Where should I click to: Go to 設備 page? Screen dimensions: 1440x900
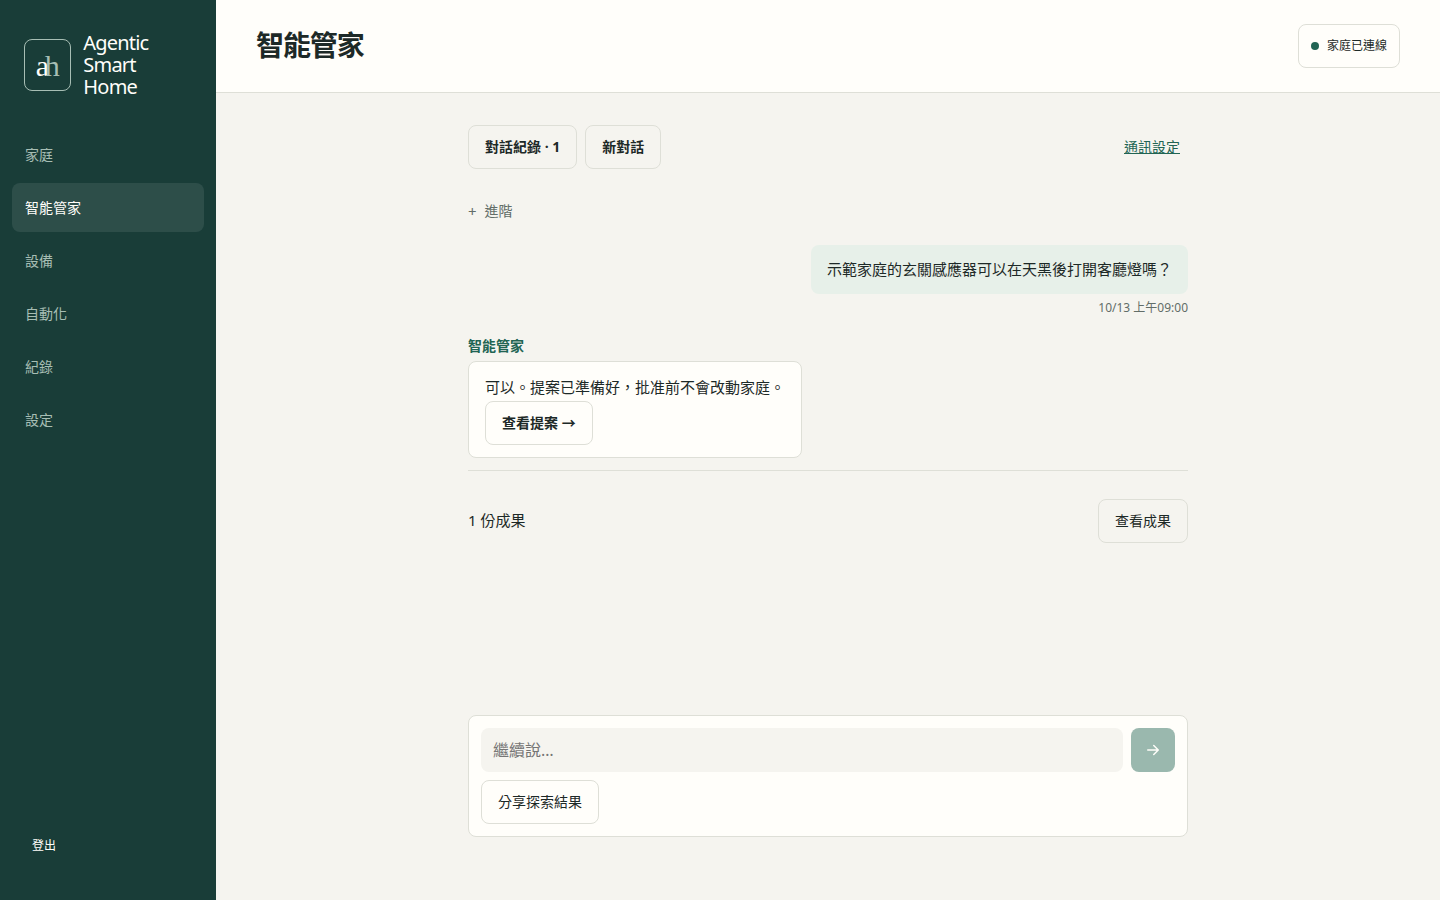pos(108,261)
